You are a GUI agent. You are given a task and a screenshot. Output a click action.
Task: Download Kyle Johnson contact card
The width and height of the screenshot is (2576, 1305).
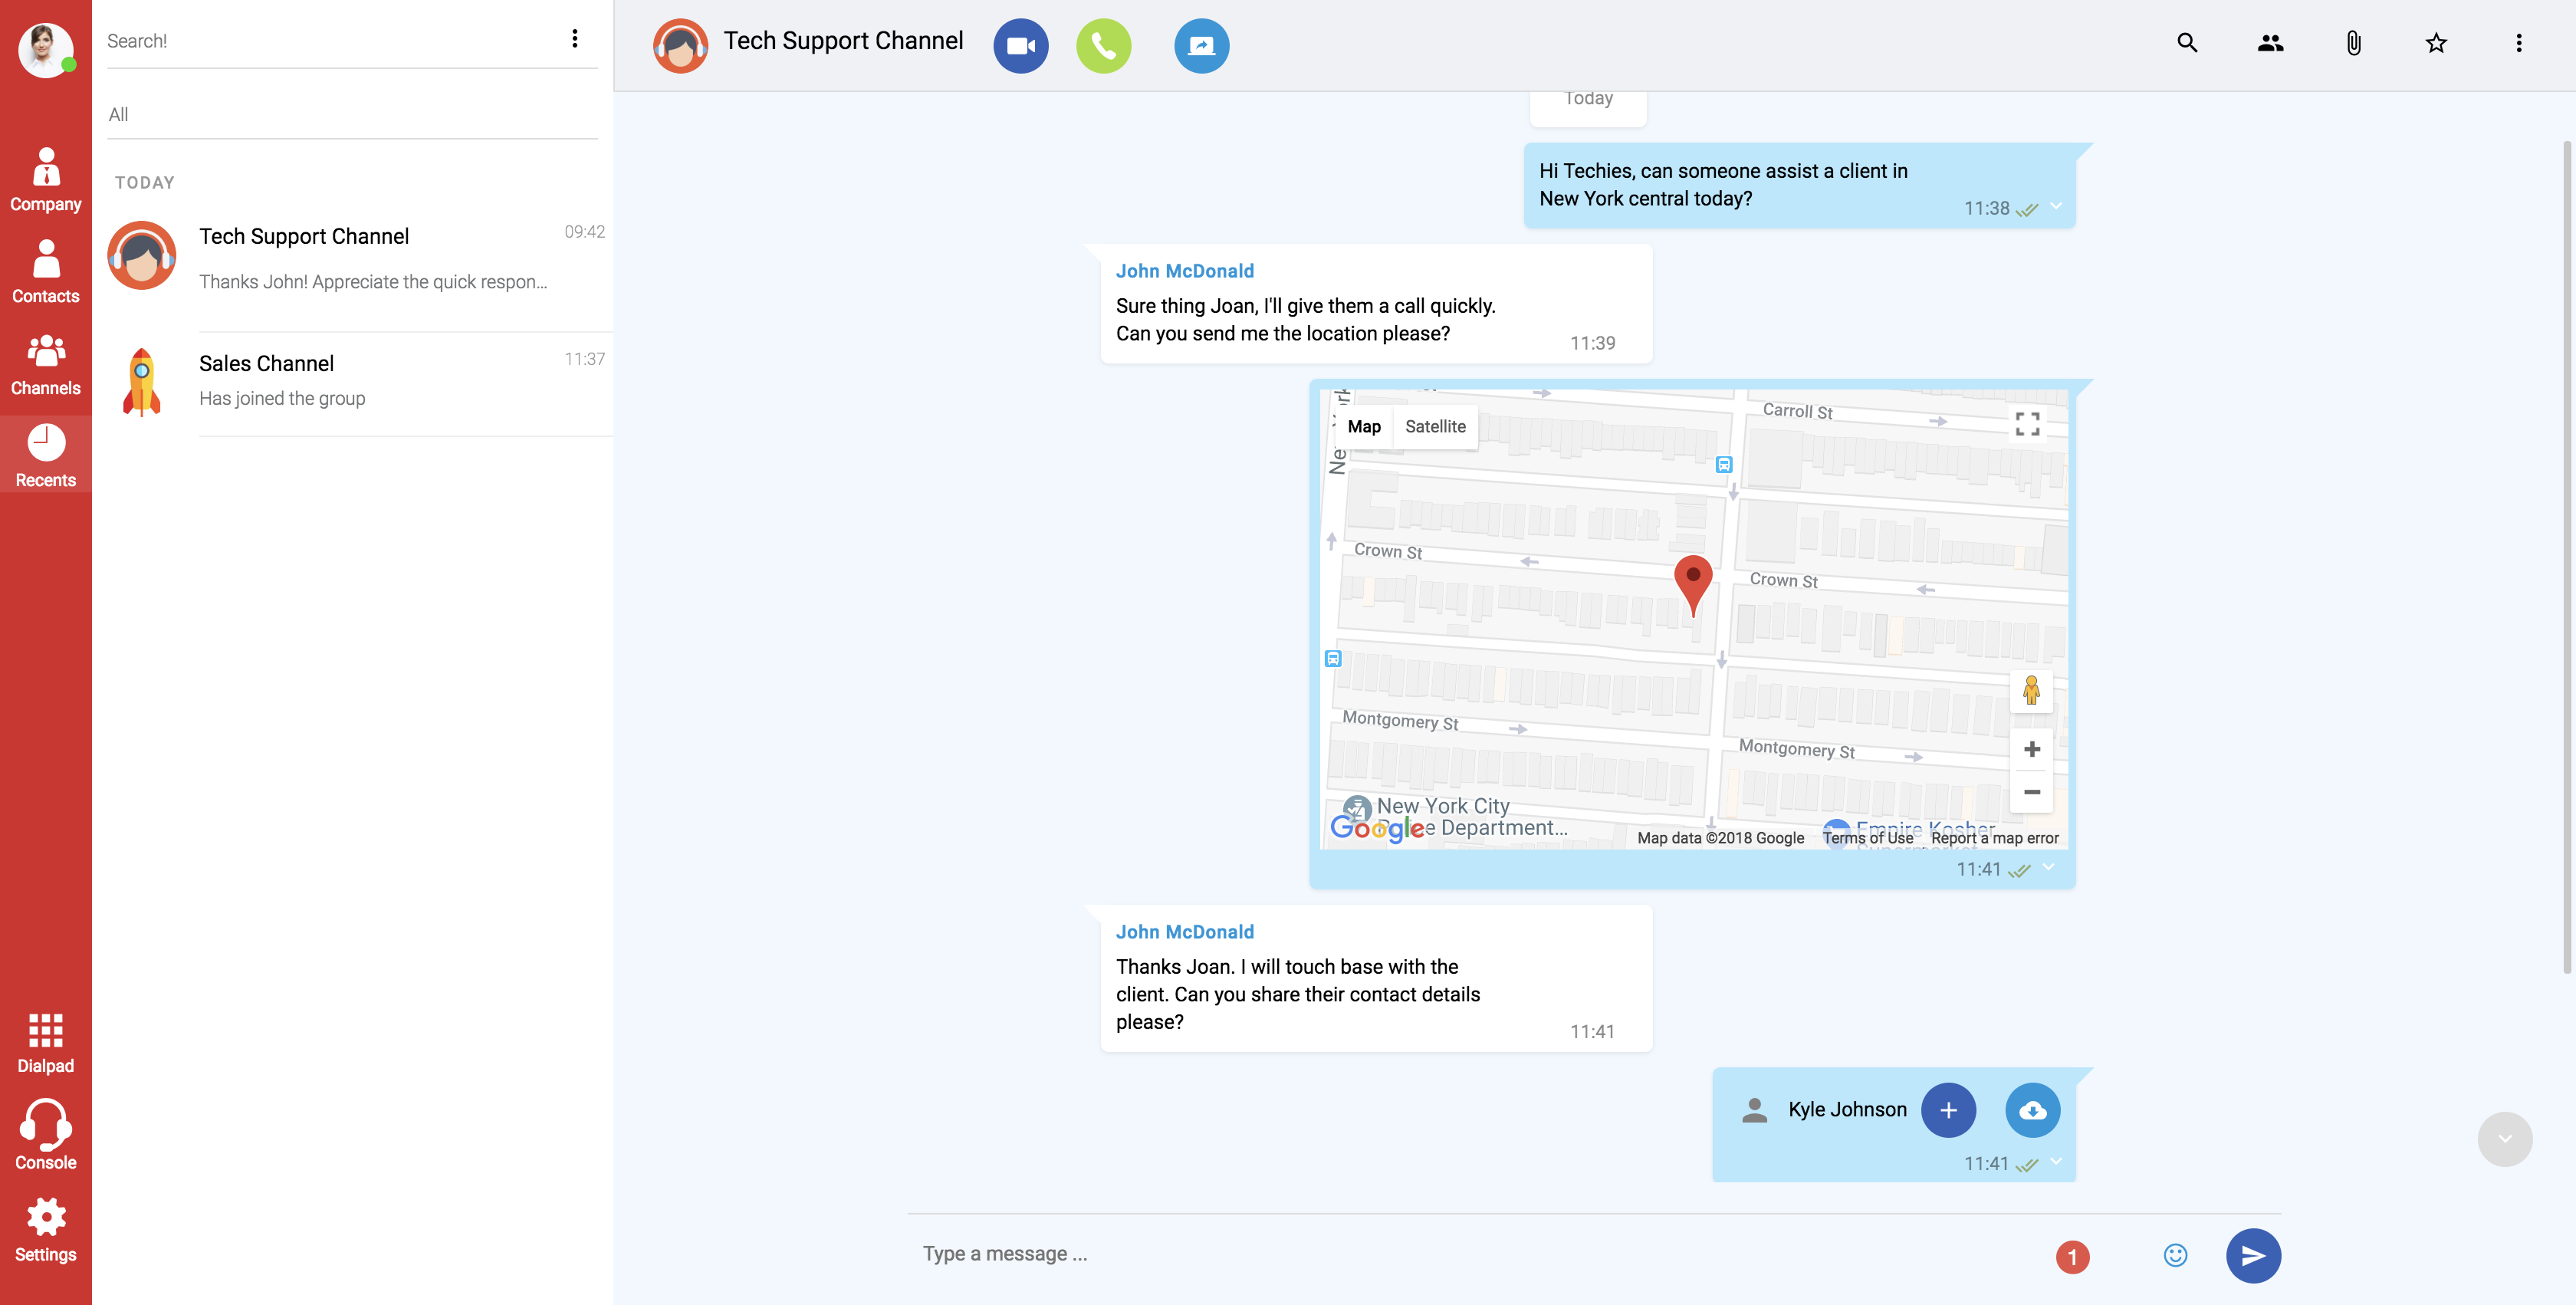pos(2032,1110)
